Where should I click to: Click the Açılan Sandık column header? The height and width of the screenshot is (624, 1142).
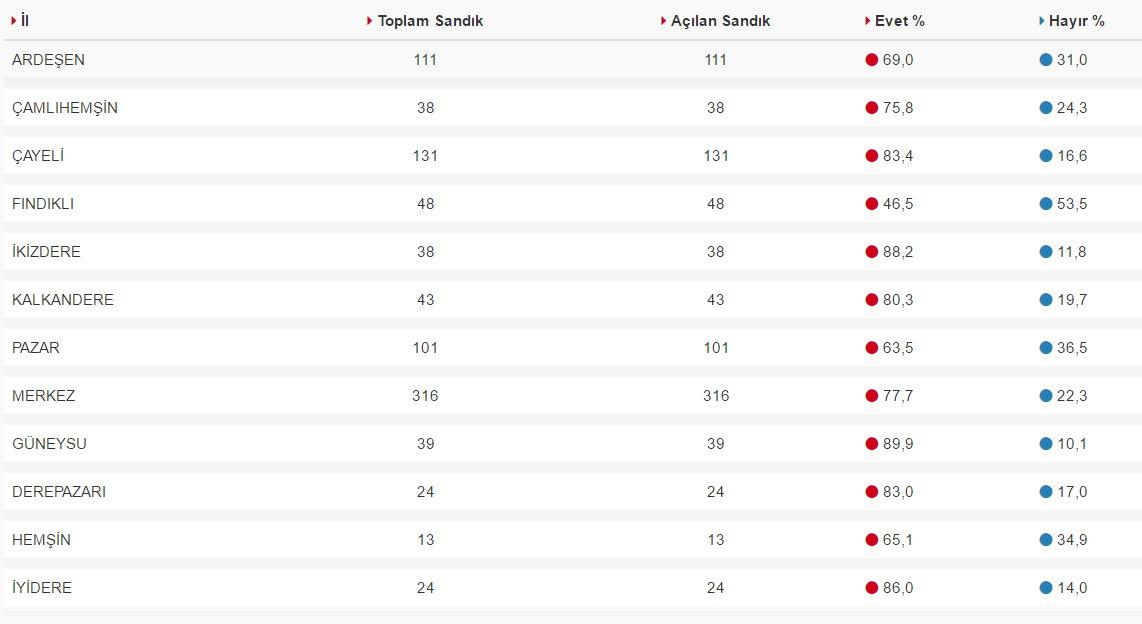click(x=720, y=21)
